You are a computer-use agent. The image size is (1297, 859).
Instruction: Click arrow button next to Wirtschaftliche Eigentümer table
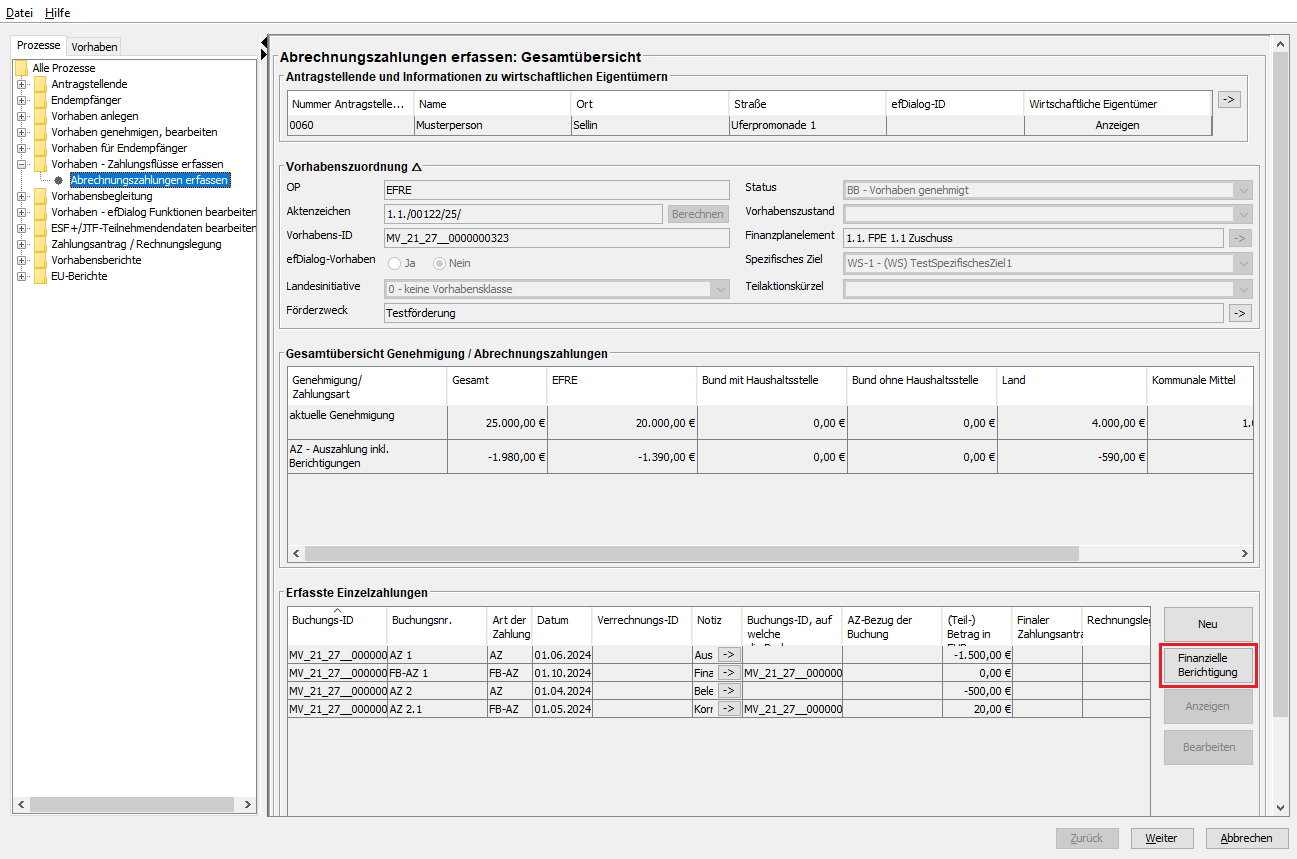point(1228,100)
